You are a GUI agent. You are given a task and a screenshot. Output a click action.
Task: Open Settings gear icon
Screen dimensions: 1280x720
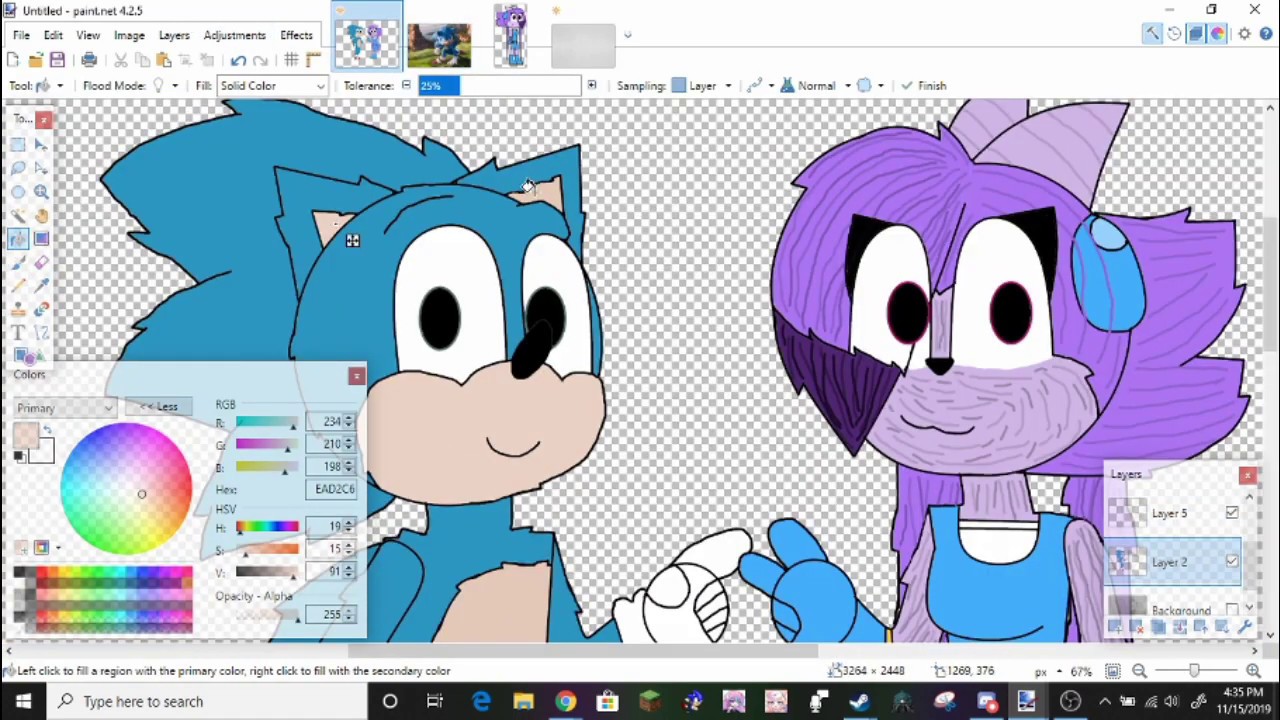click(x=1244, y=34)
